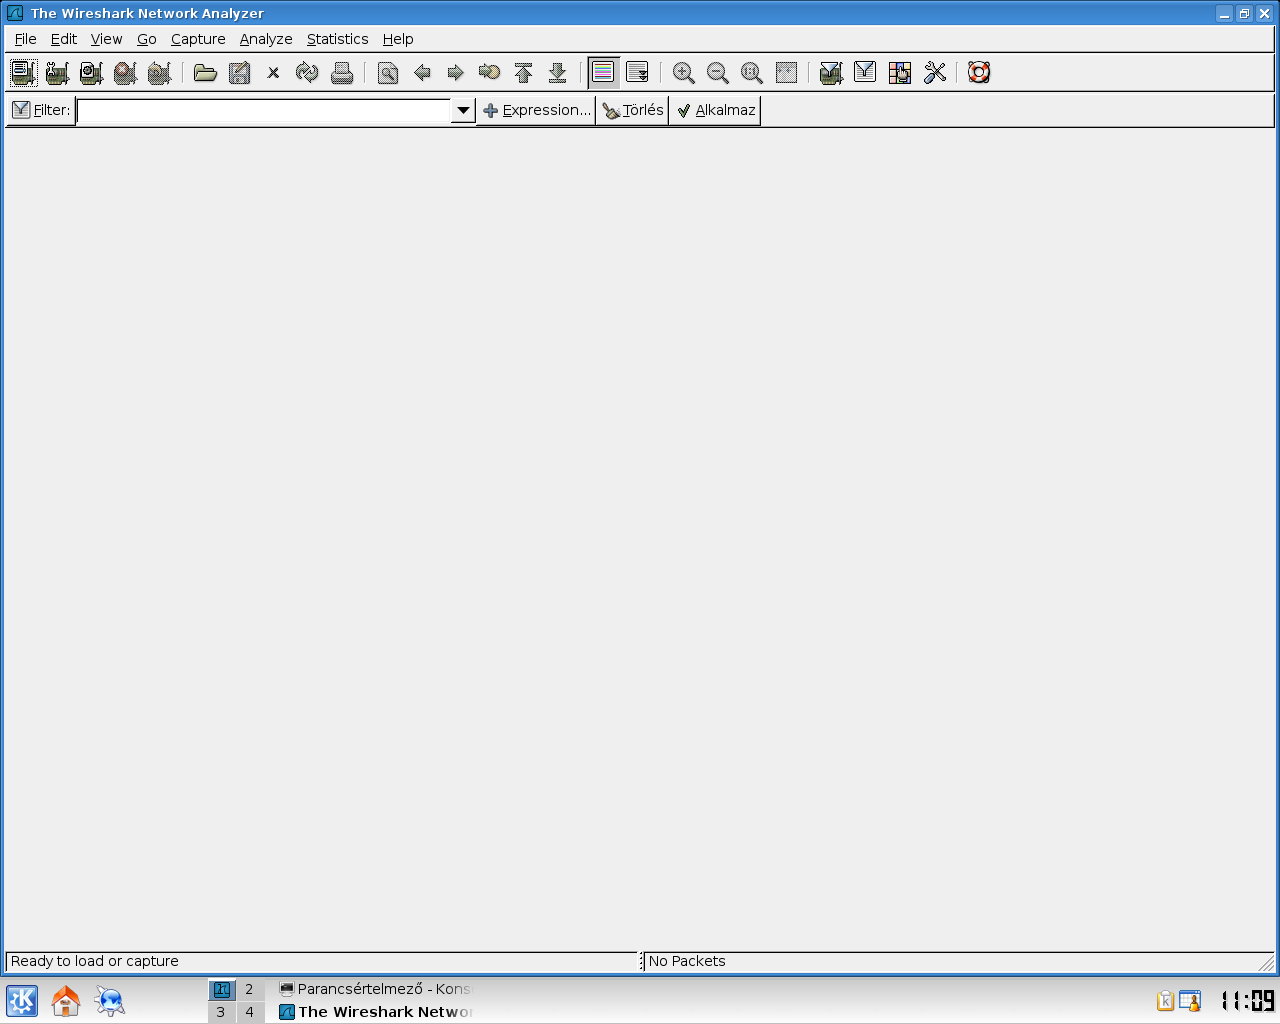
Task: Open help lifebuoy icon
Action: point(979,72)
